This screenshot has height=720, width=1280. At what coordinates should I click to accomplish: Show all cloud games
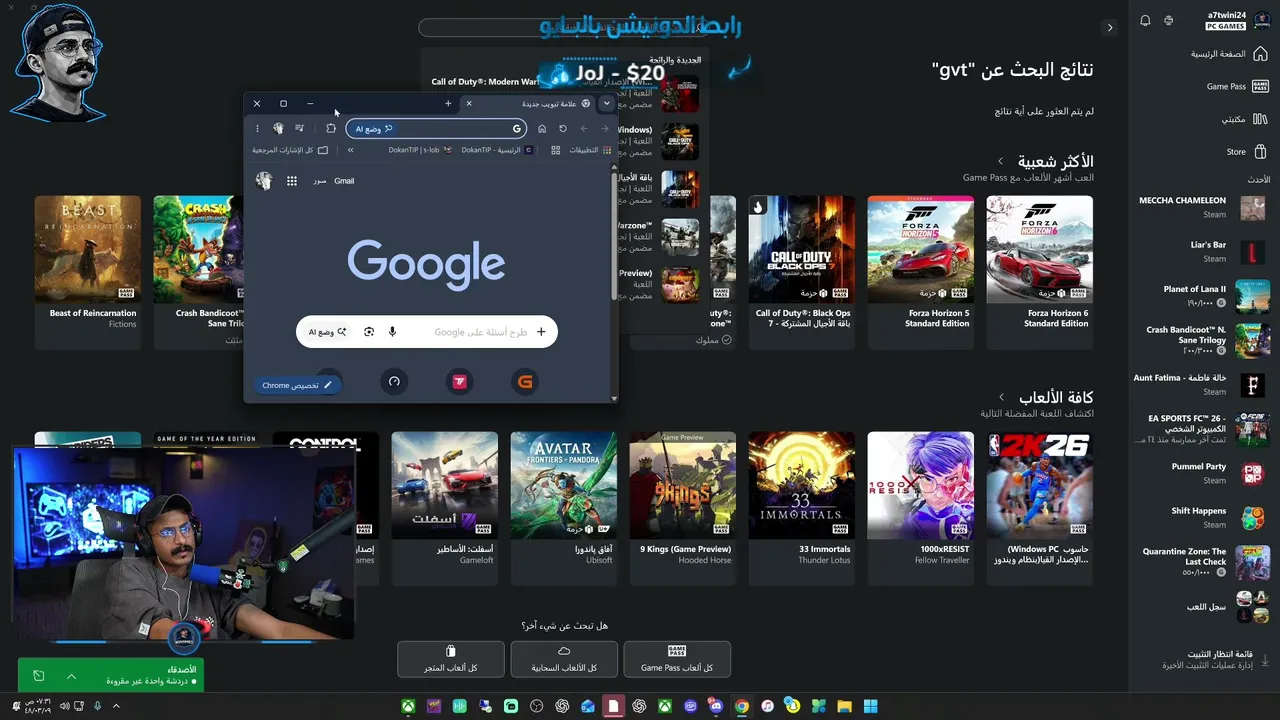click(564, 659)
